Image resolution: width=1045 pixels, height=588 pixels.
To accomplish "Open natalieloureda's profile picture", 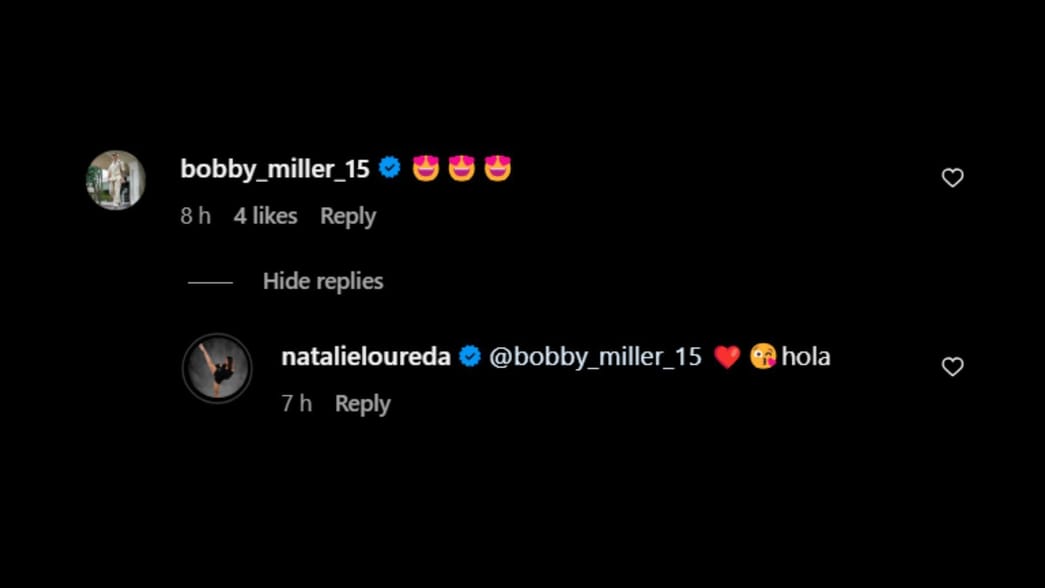I will click(217, 368).
